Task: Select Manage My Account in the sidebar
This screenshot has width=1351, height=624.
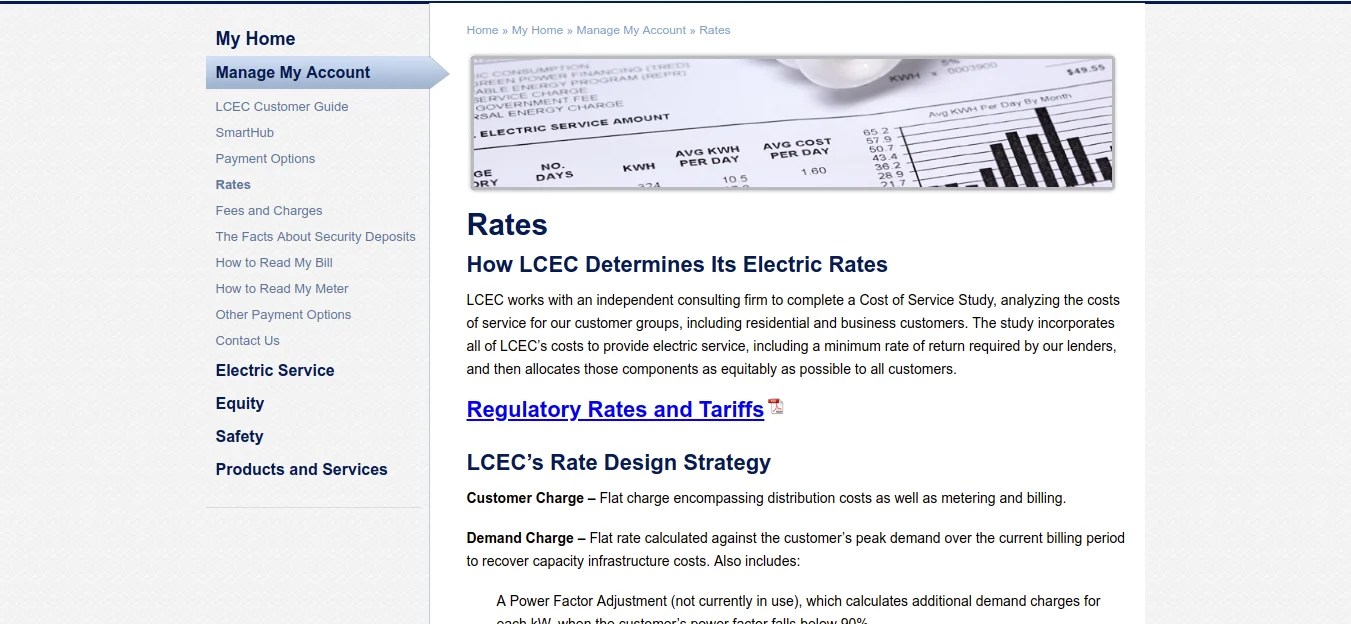Action: [x=292, y=72]
